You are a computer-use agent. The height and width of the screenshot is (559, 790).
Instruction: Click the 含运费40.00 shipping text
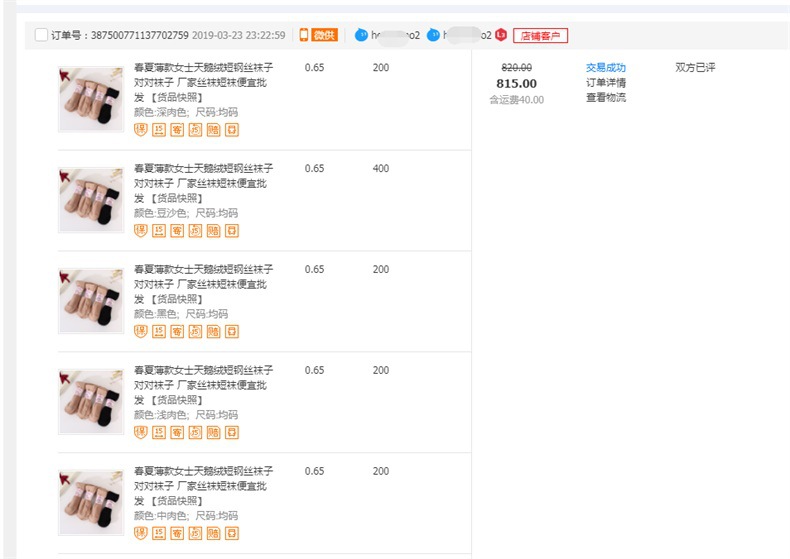[516, 100]
